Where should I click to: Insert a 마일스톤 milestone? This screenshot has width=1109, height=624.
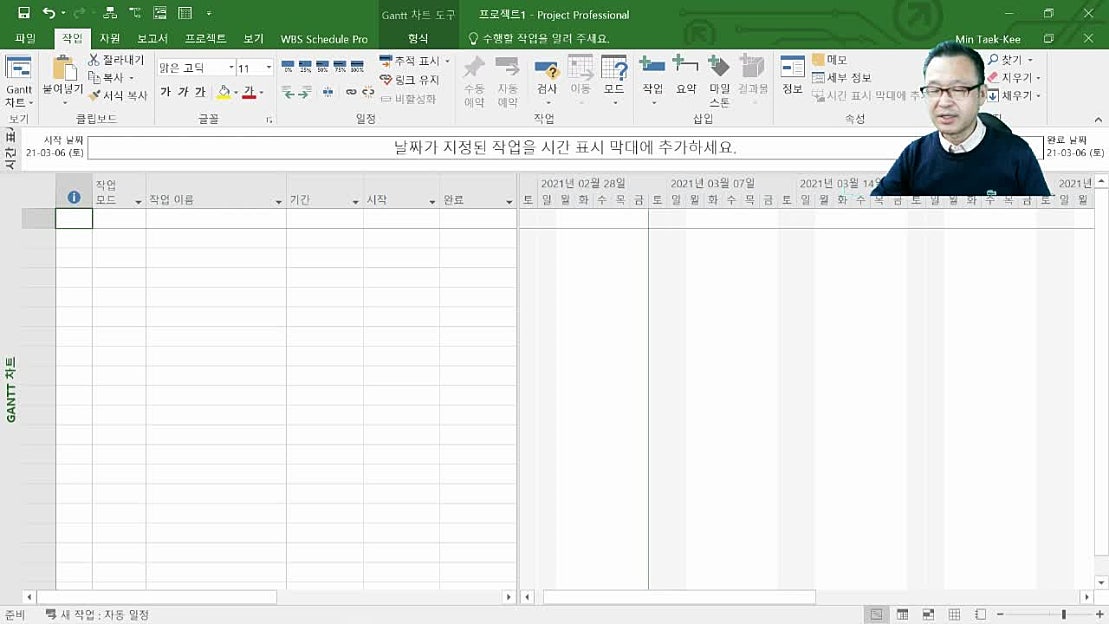[x=719, y=80]
